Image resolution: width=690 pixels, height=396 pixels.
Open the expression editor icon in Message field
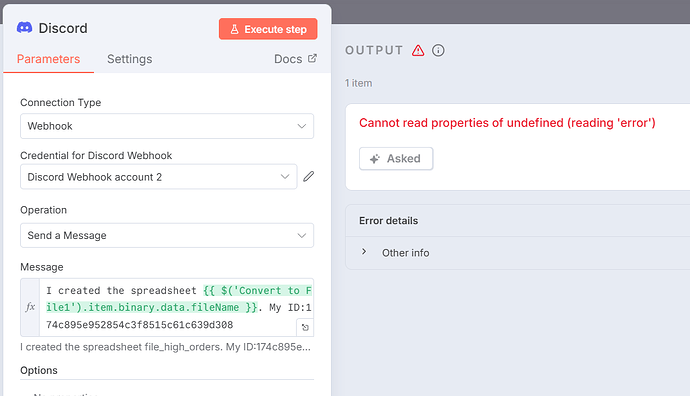pos(305,327)
